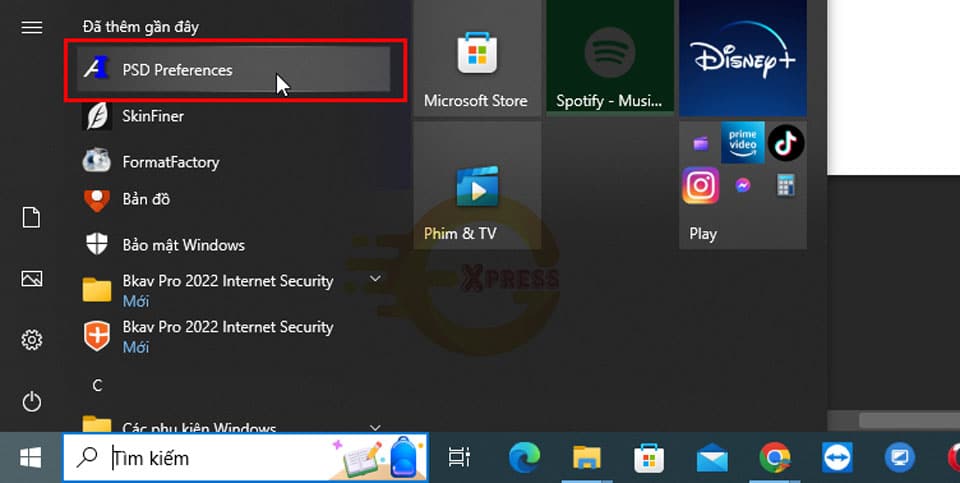Click the Tìm kiếm search box
This screenshot has width=960, height=483.
[220, 458]
